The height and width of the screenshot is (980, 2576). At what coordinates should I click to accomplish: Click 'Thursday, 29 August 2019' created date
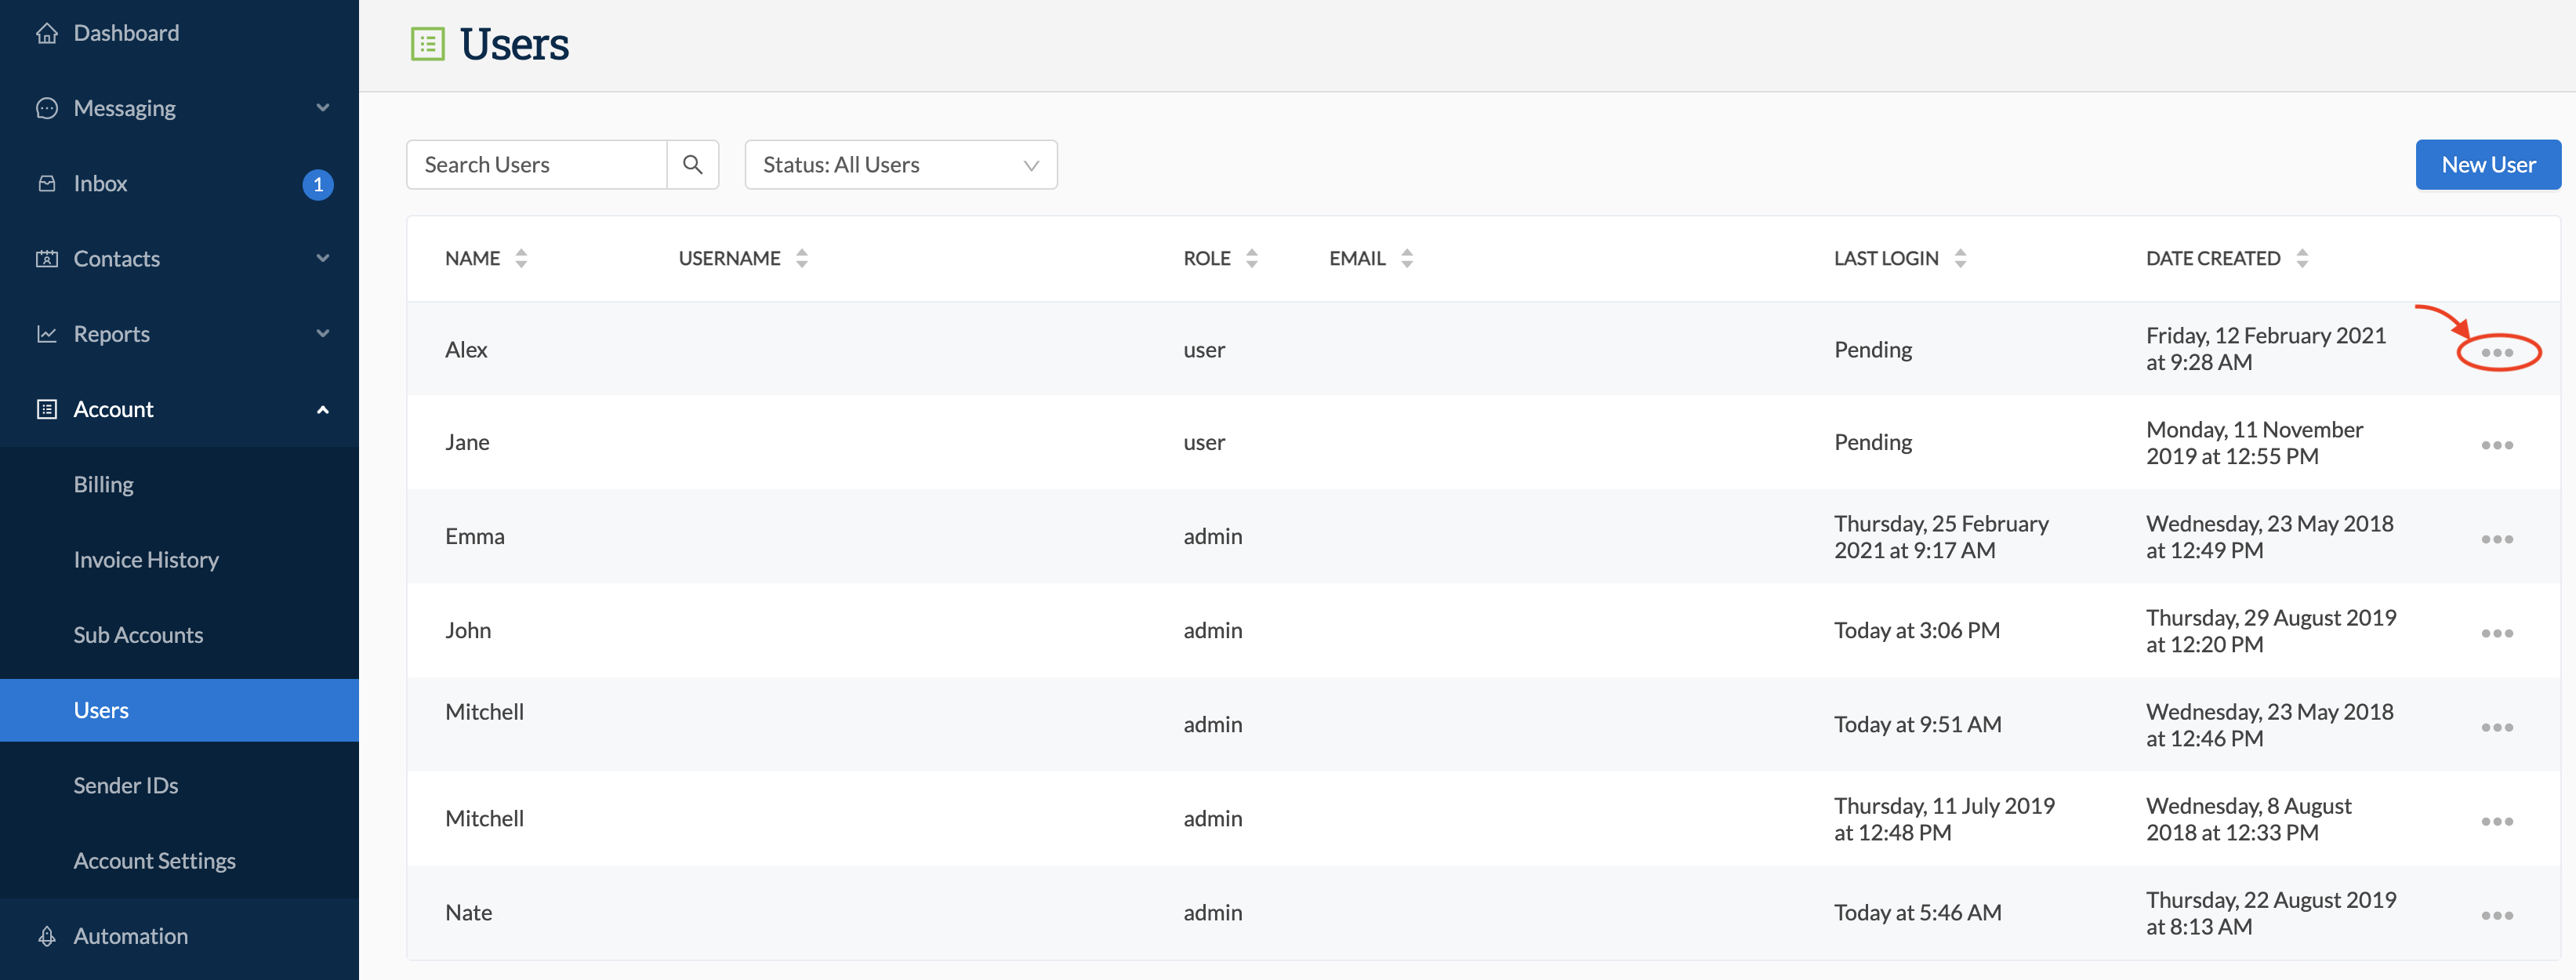tap(2271, 617)
